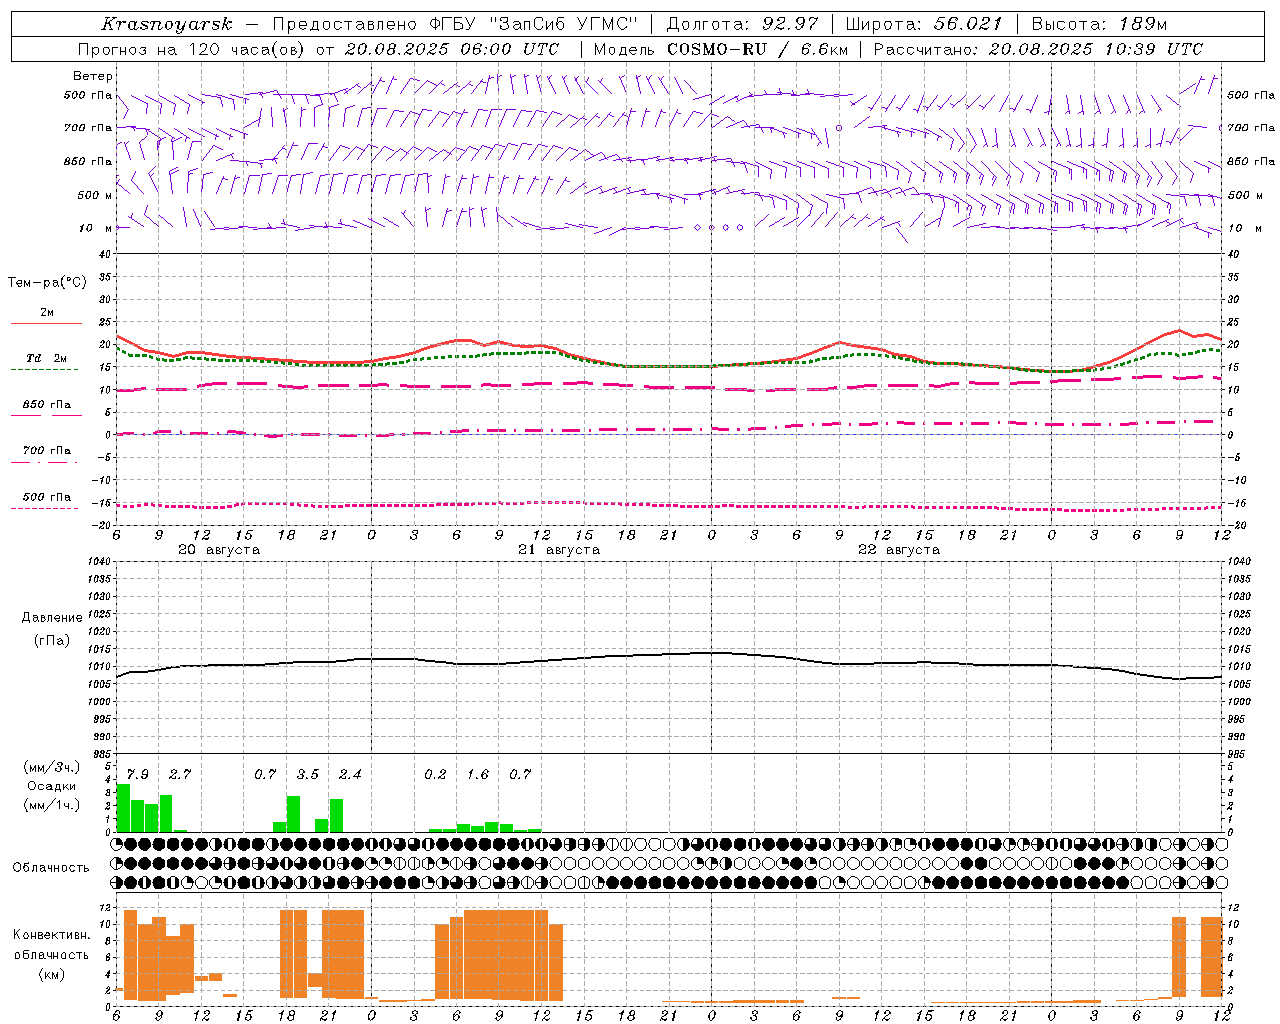Click the '1.6' precipitation total value
This screenshot has height=1024, width=1280.
478,775
